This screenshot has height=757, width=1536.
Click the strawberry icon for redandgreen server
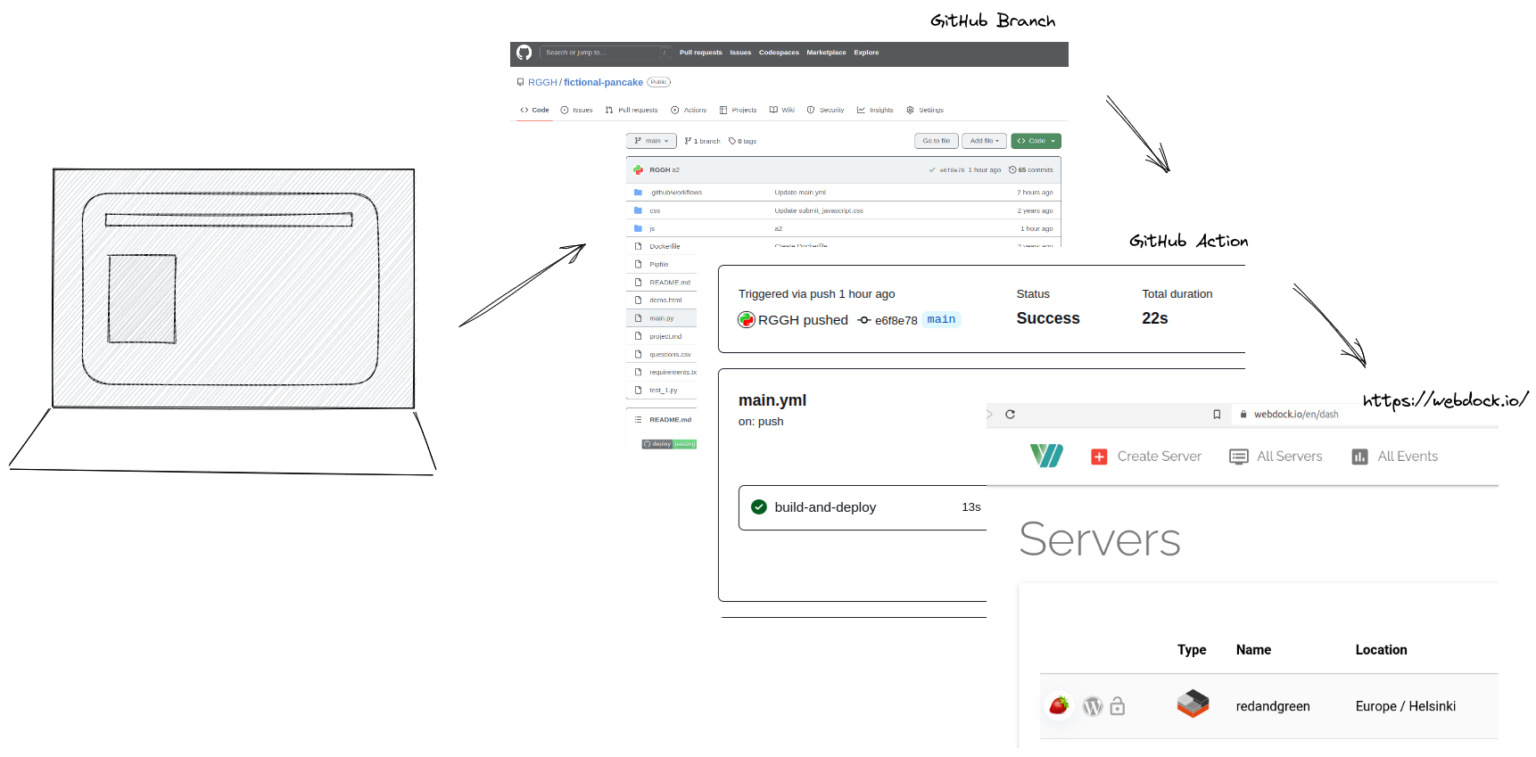(1059, 706)
